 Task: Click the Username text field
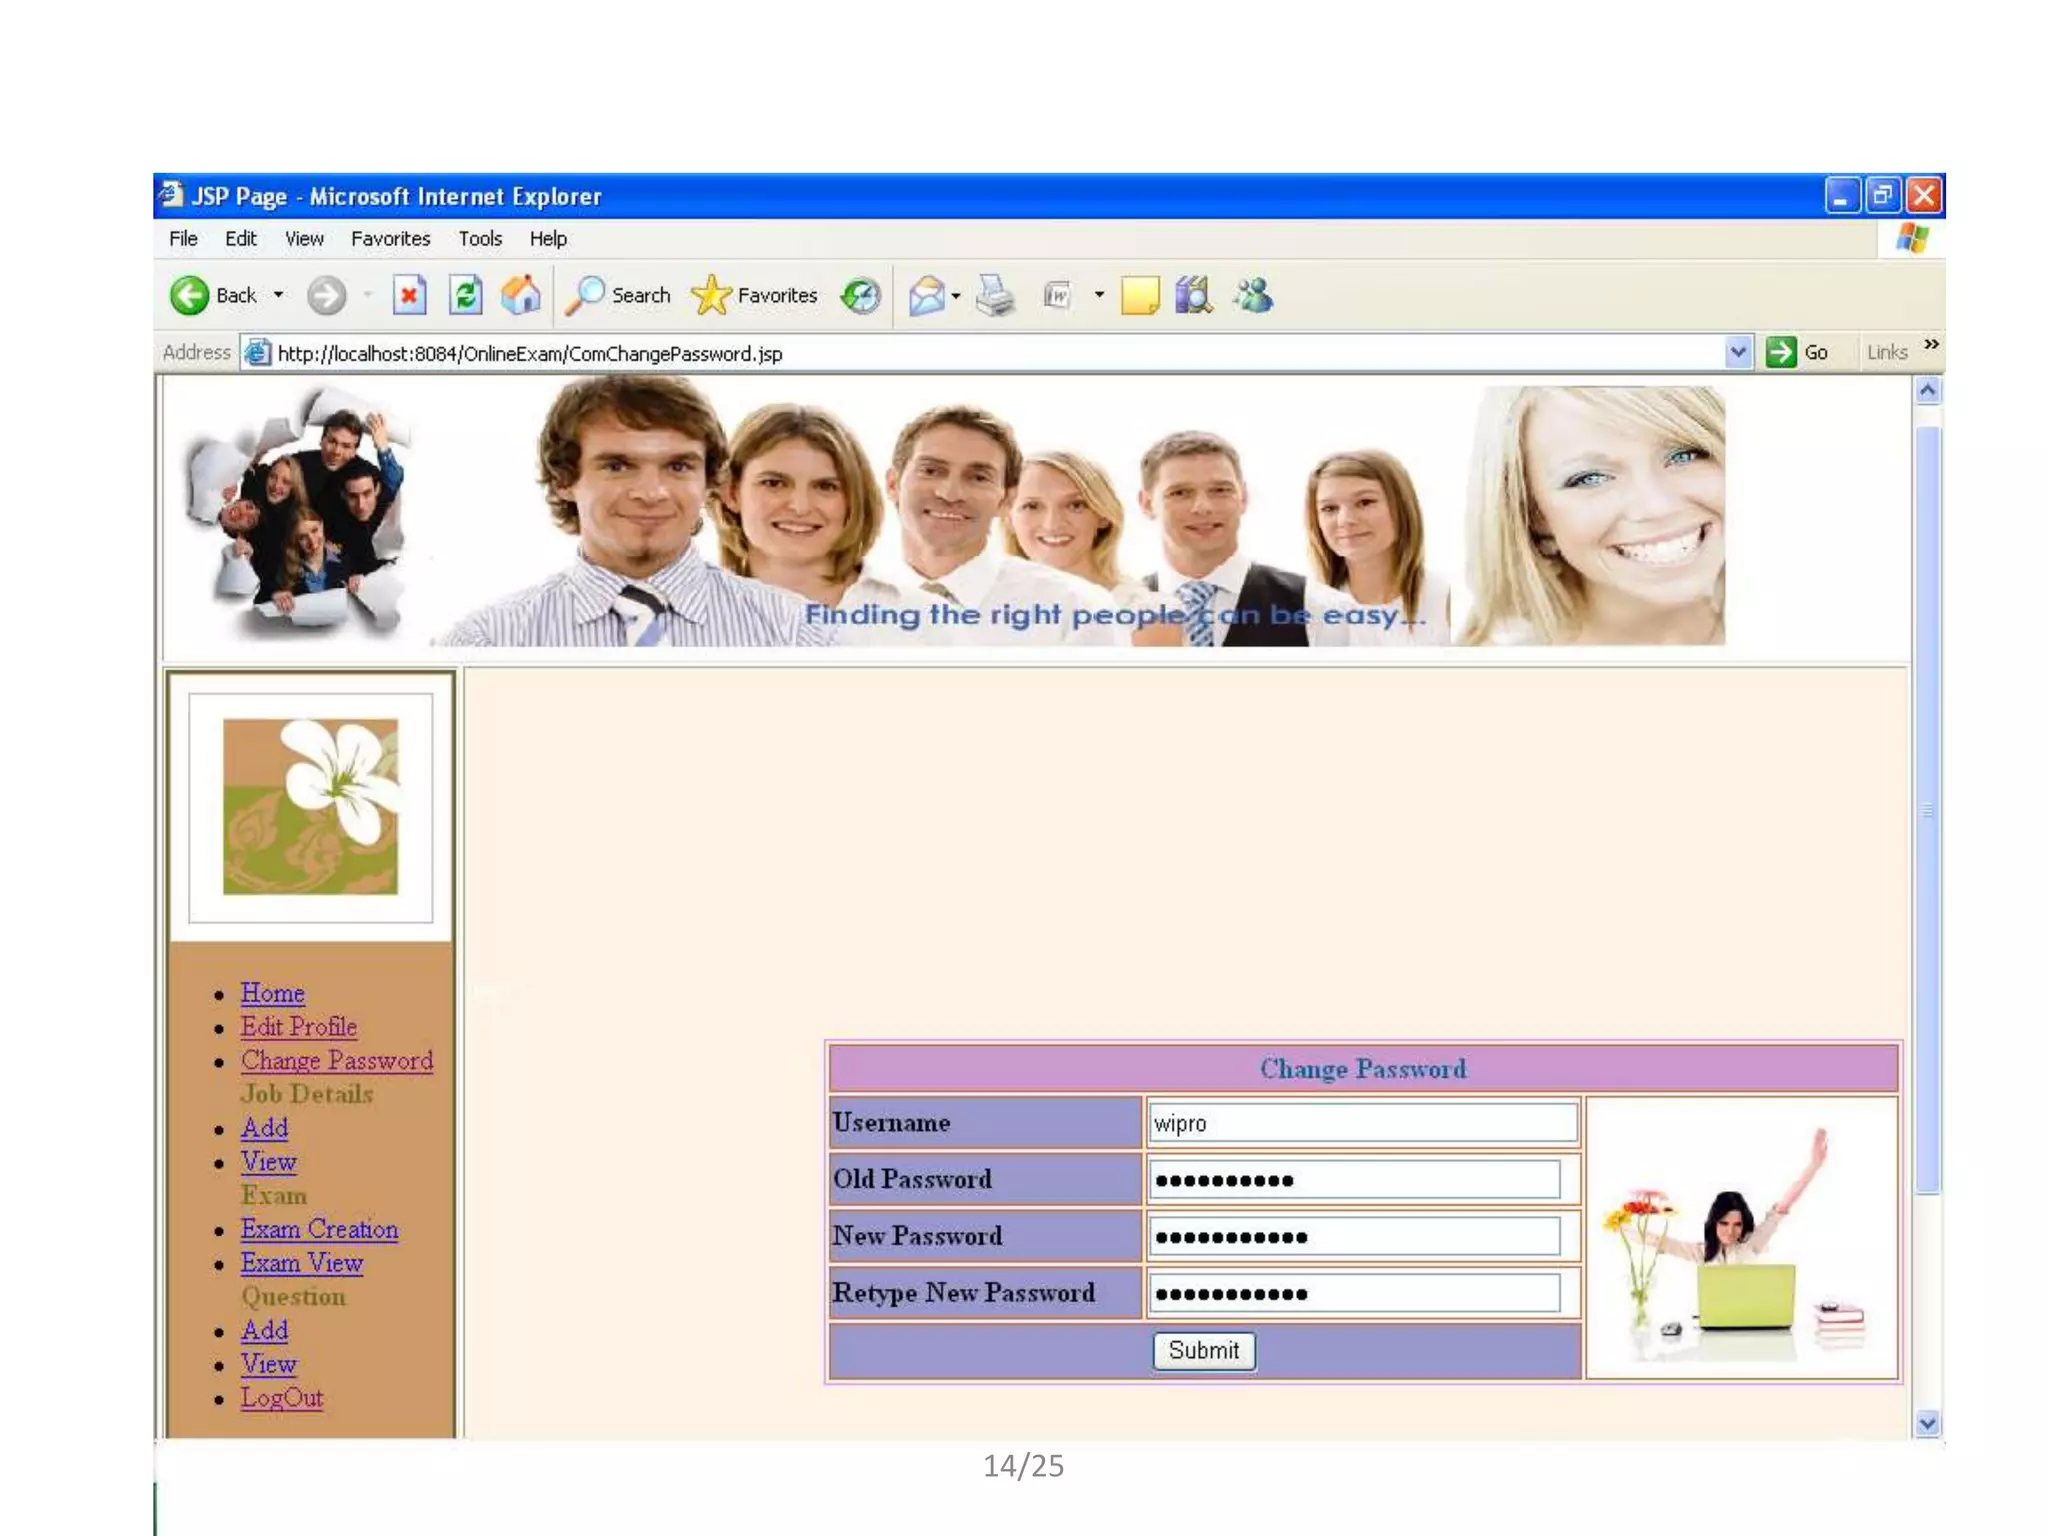tap(1362, 1123)
